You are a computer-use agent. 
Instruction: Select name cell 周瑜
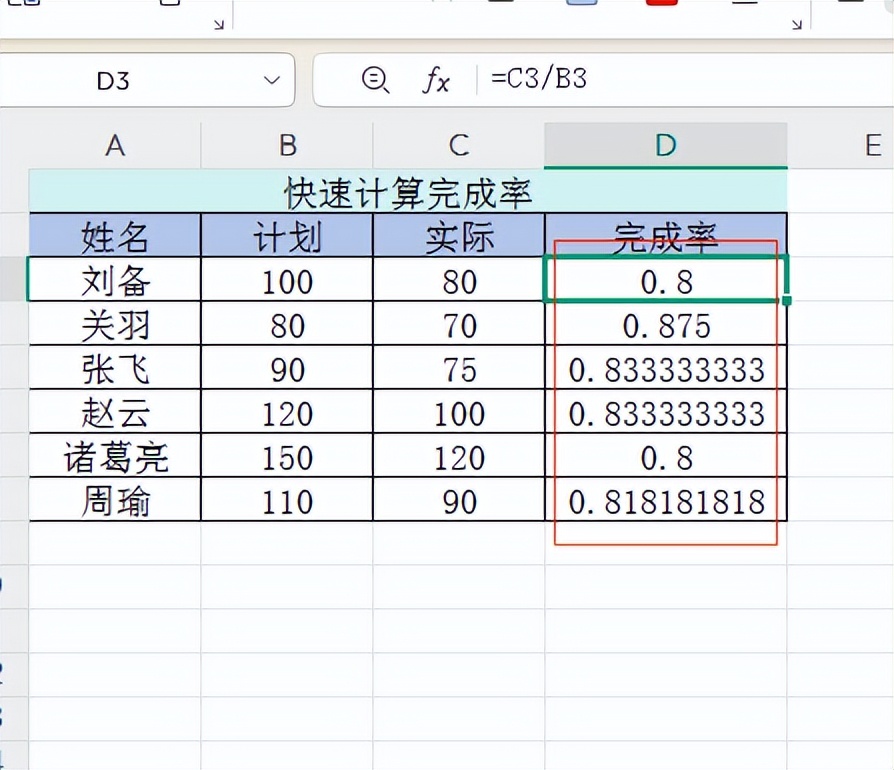click(x=115, y=499)
